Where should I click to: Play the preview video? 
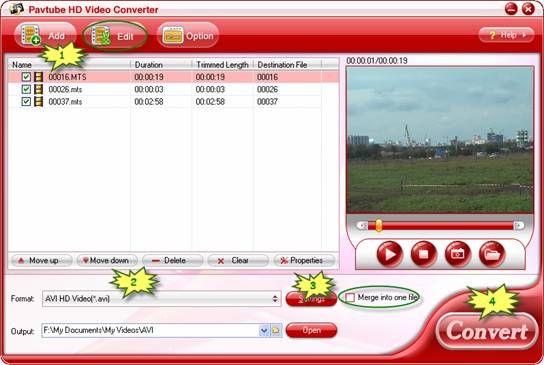390,254
